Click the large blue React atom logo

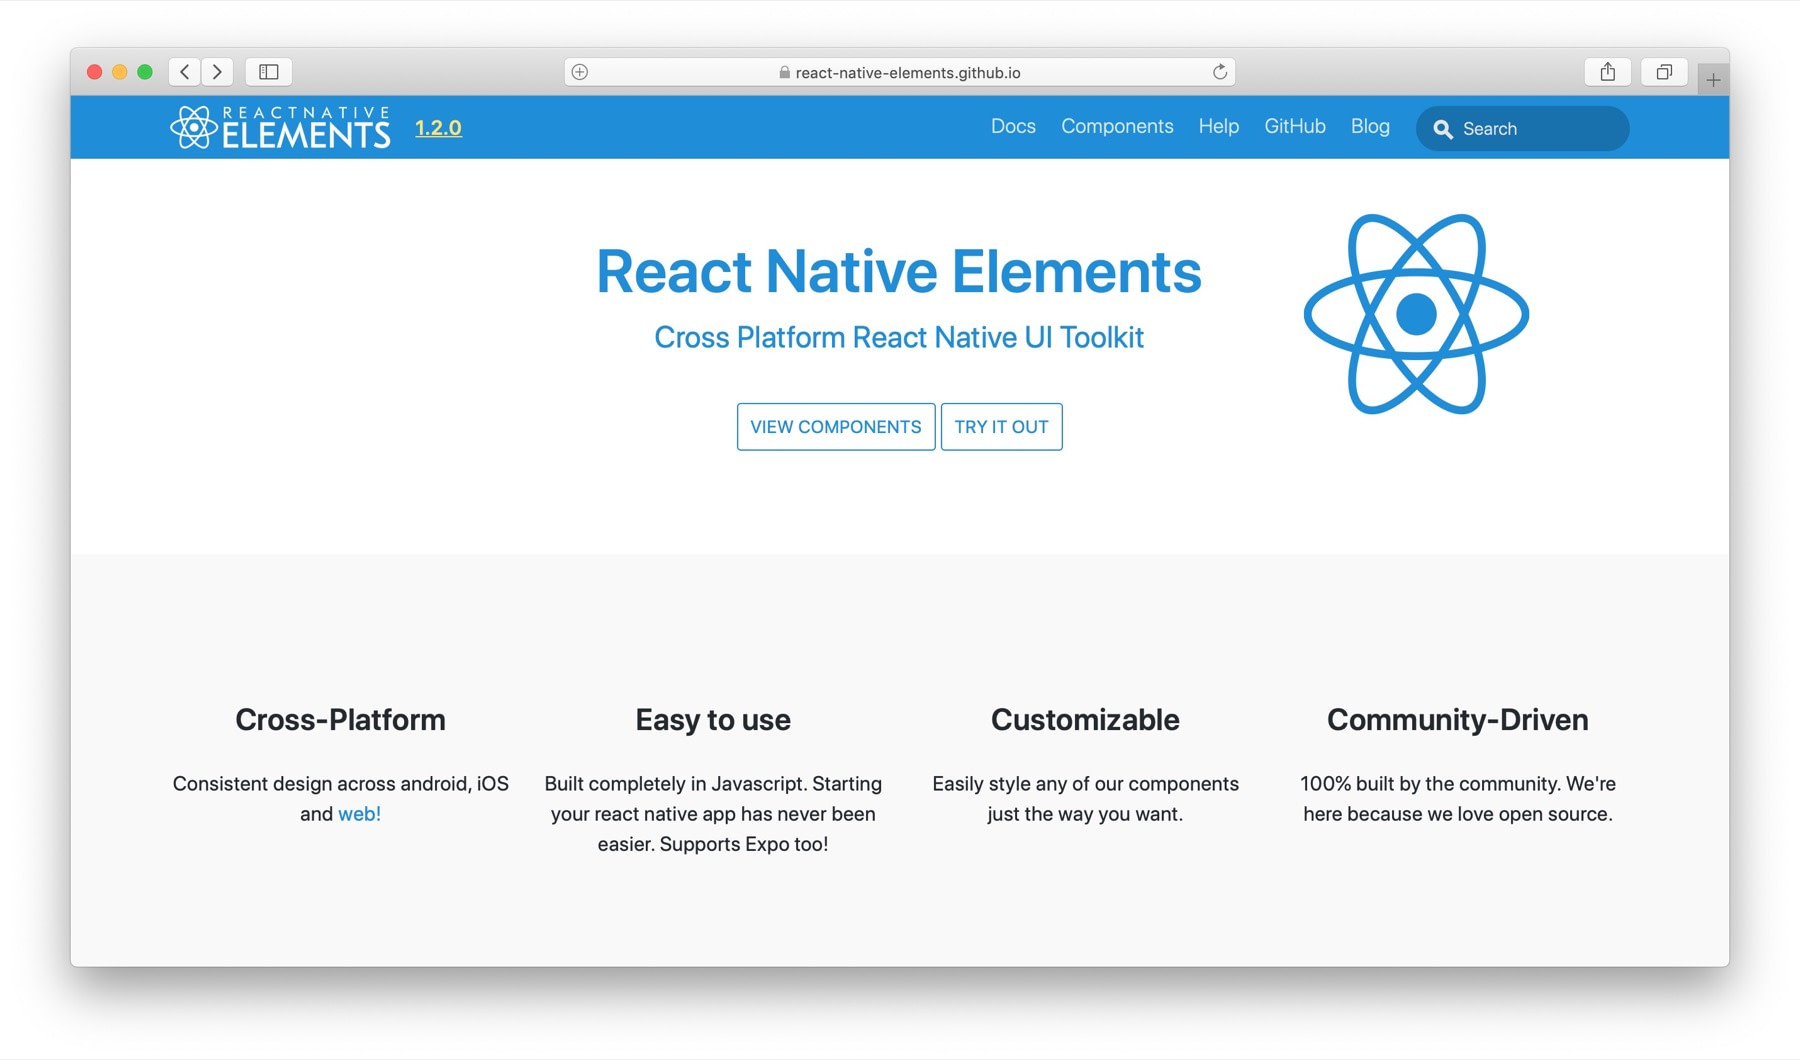coord(1416,314)
